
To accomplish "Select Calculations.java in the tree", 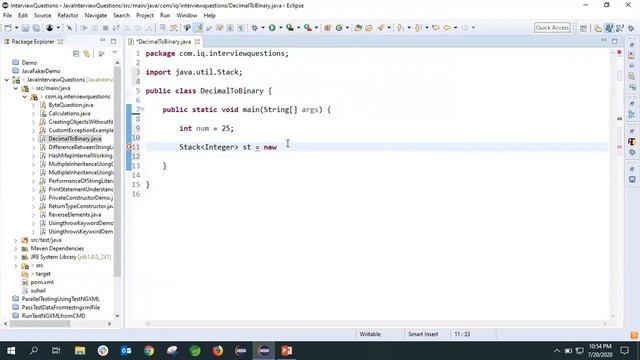I will [x=69, y=113].
